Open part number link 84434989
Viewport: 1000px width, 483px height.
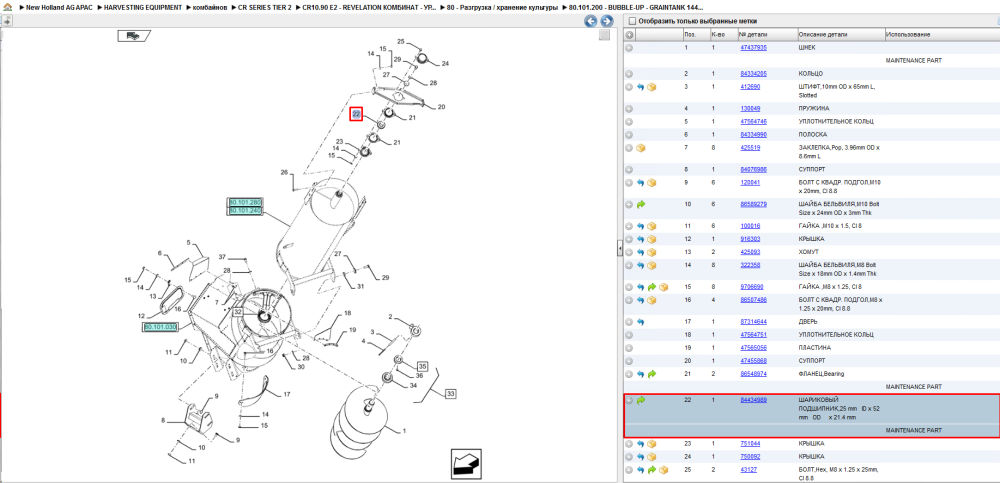[753, 400]
